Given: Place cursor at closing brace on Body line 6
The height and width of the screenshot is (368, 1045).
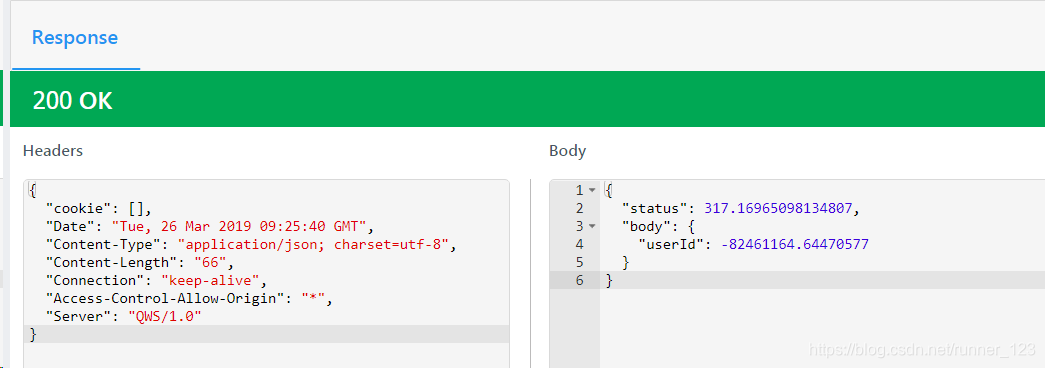Looking at the screenshot, I should 609,281.
